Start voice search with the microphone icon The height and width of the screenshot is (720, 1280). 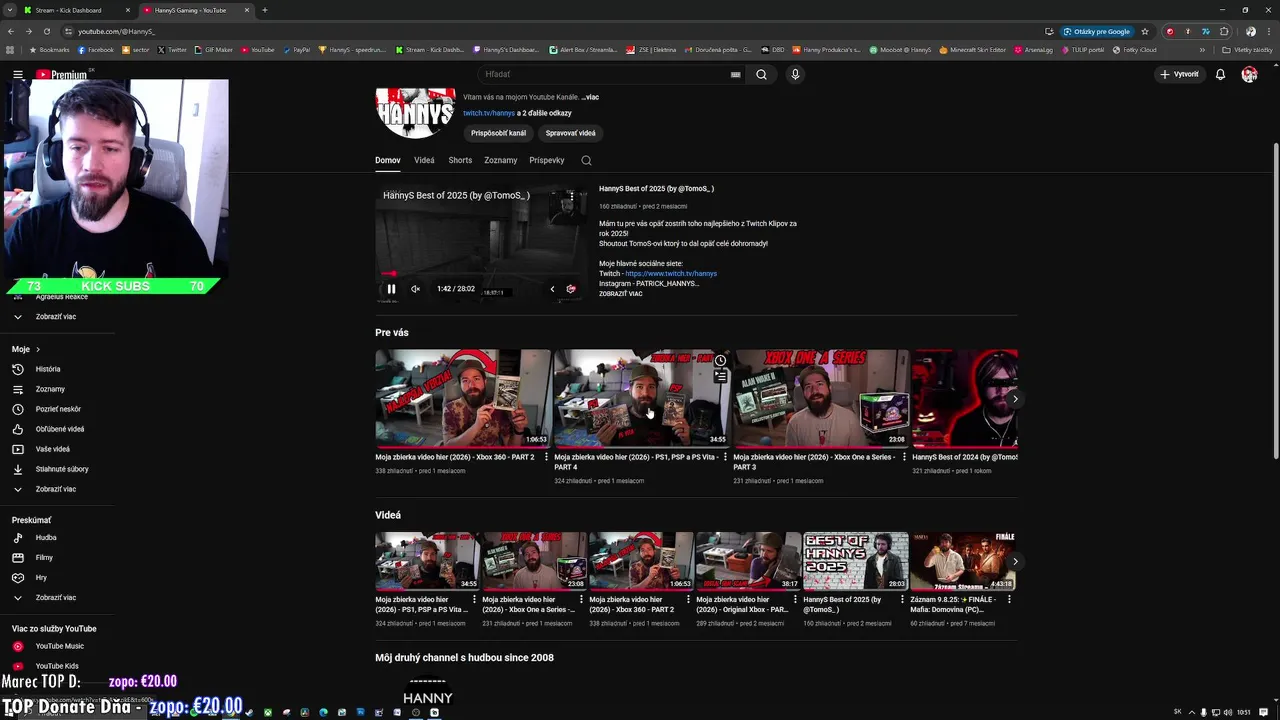(795, 74)
